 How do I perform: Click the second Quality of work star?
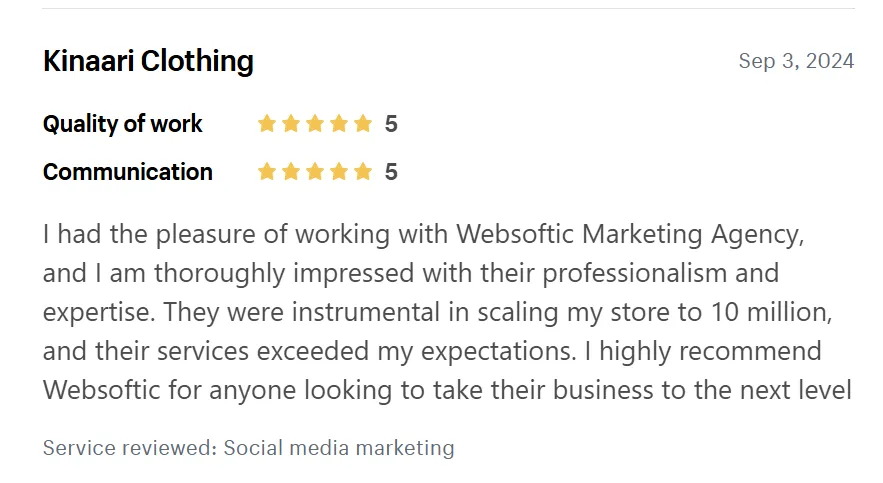pos(291,123)
